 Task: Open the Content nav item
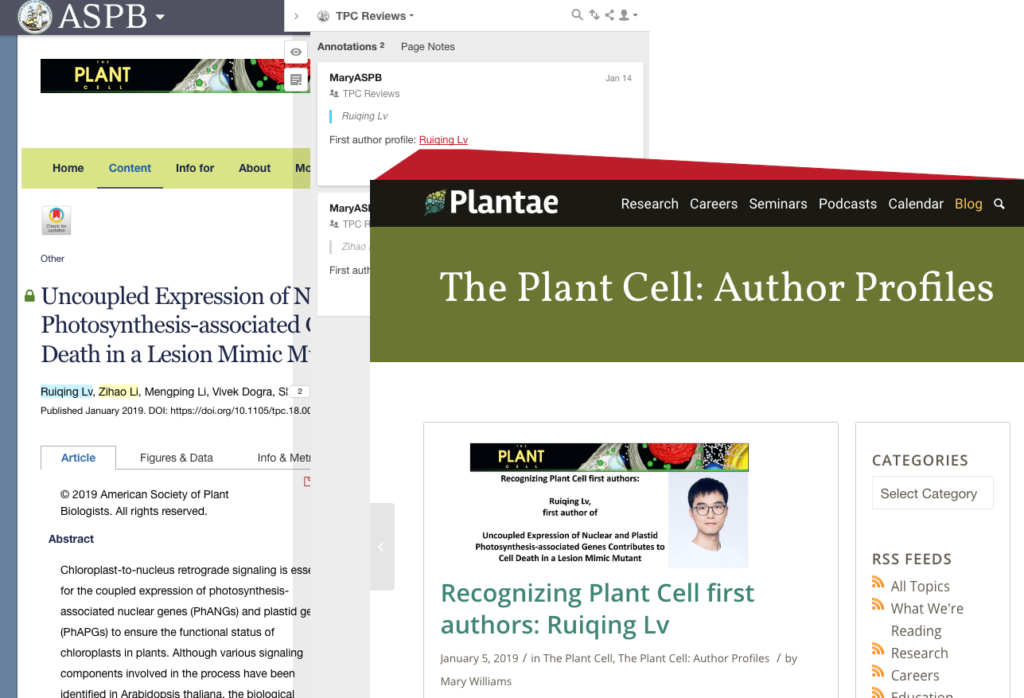click(x=129, y=168)
